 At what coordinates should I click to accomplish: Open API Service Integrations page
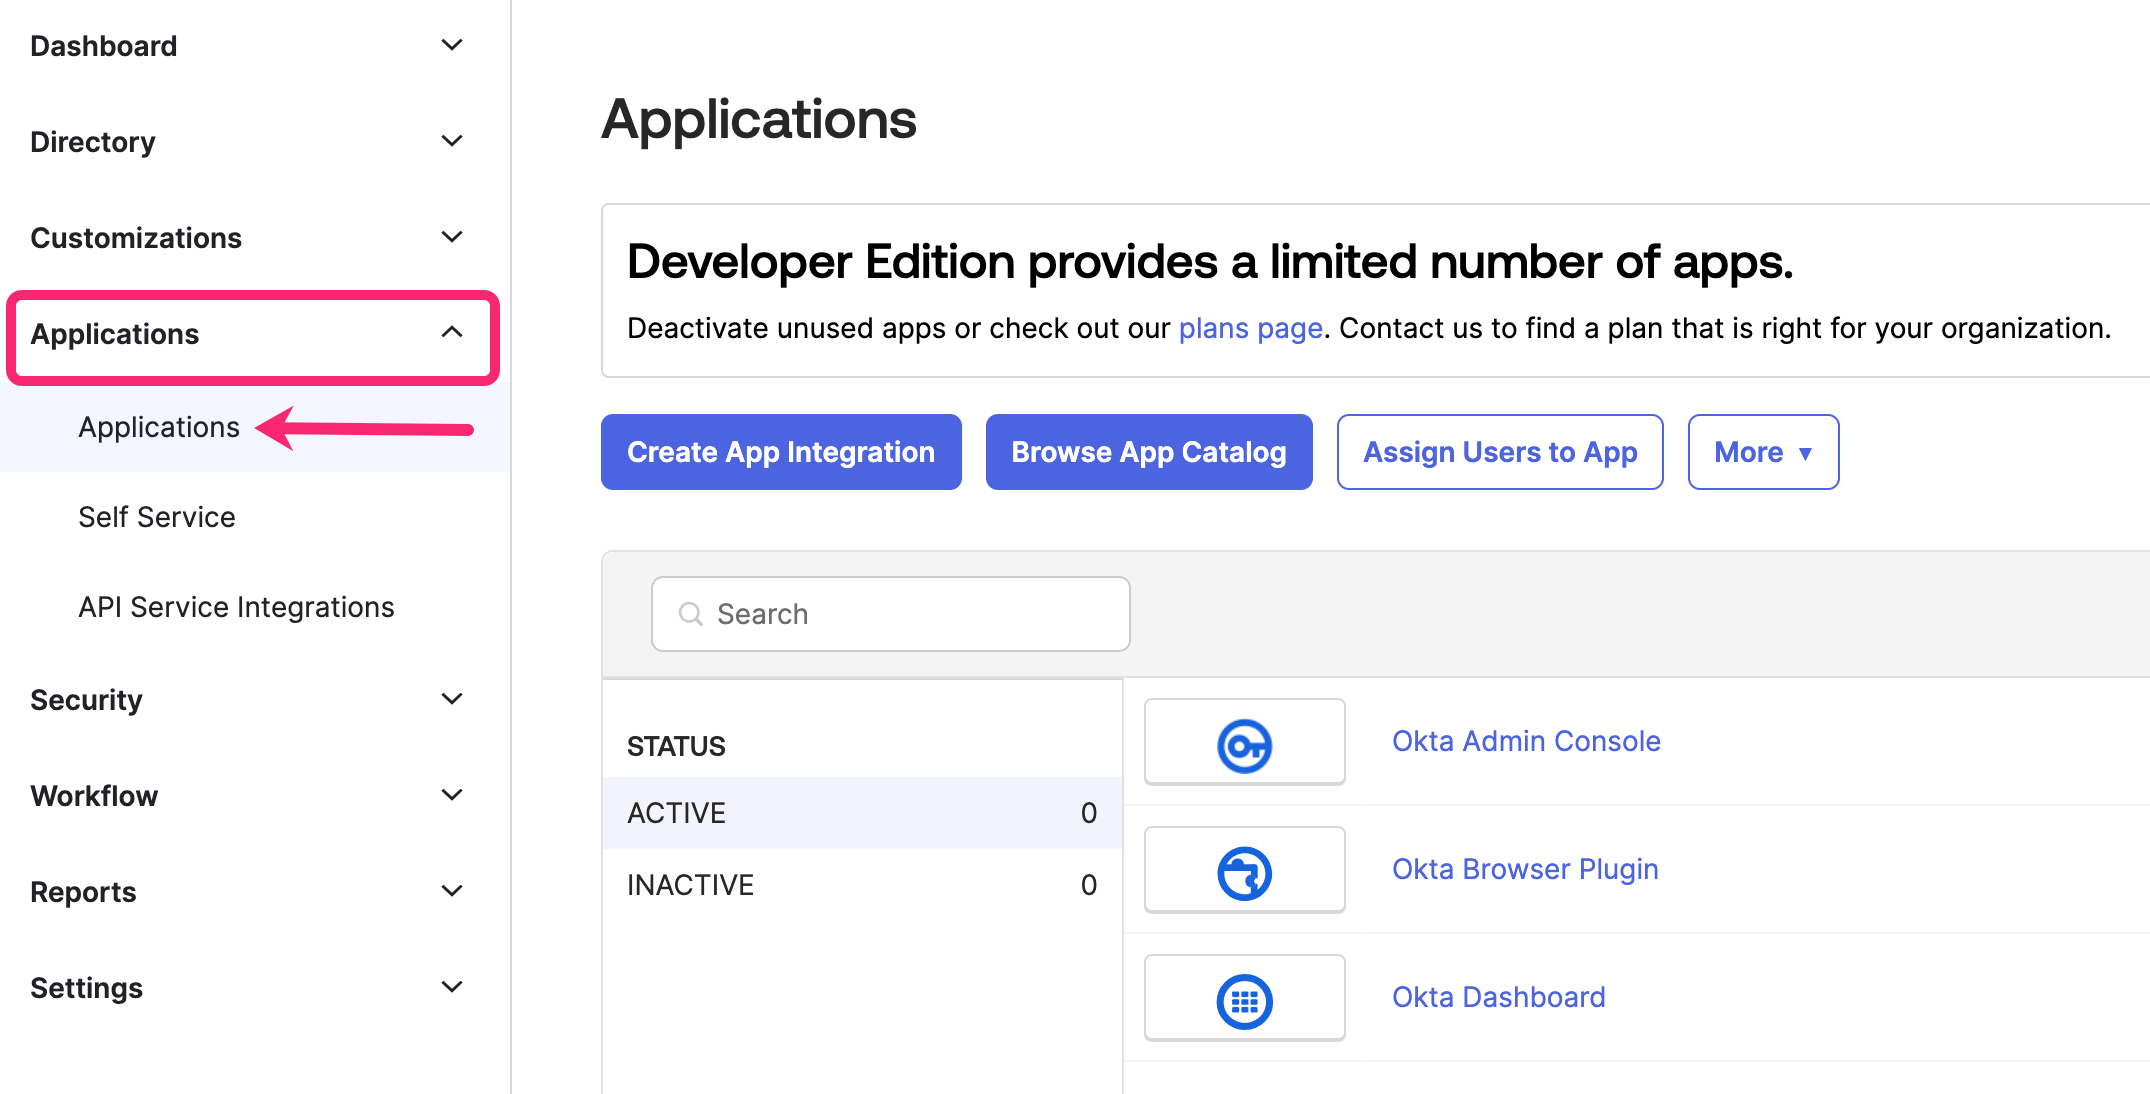click(x=236, y=607)
